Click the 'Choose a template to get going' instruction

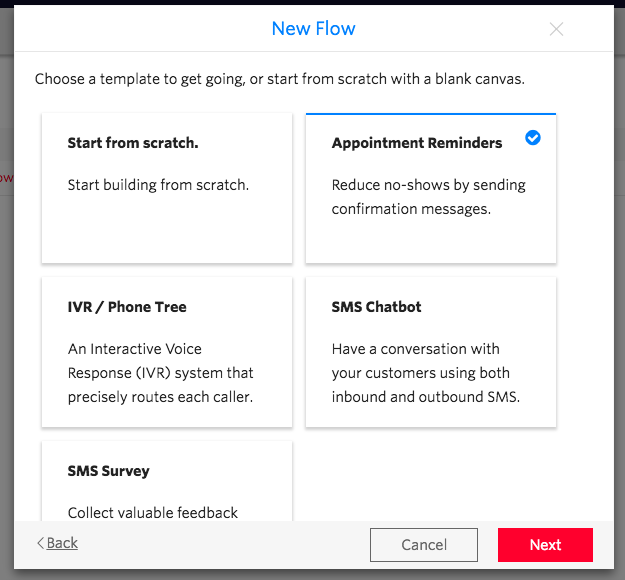pyautogui.click(x=279, y=78)
